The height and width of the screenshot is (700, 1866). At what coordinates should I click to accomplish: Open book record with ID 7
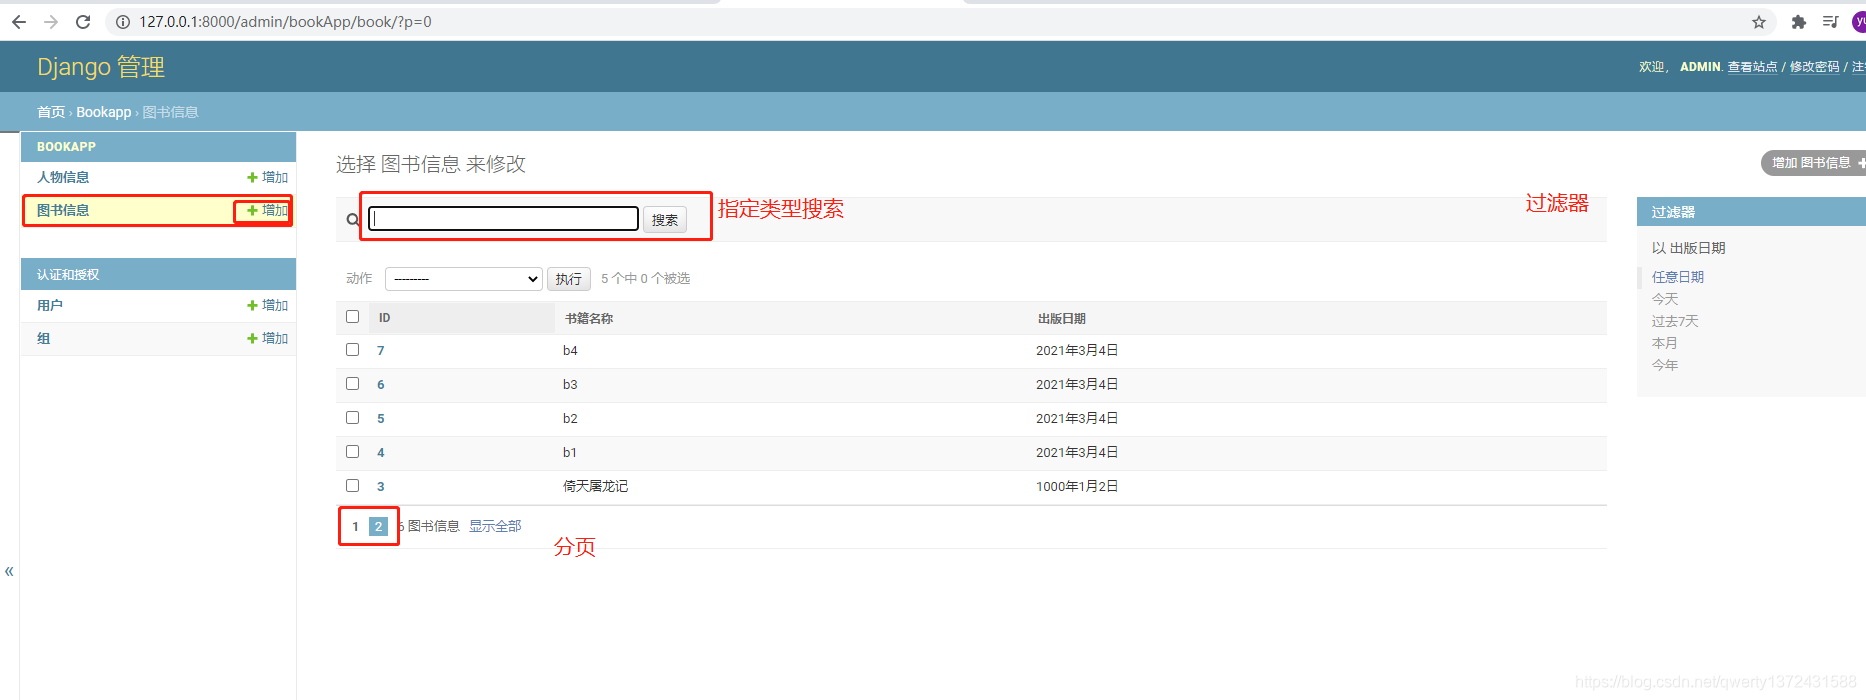(x=380, y=351)
